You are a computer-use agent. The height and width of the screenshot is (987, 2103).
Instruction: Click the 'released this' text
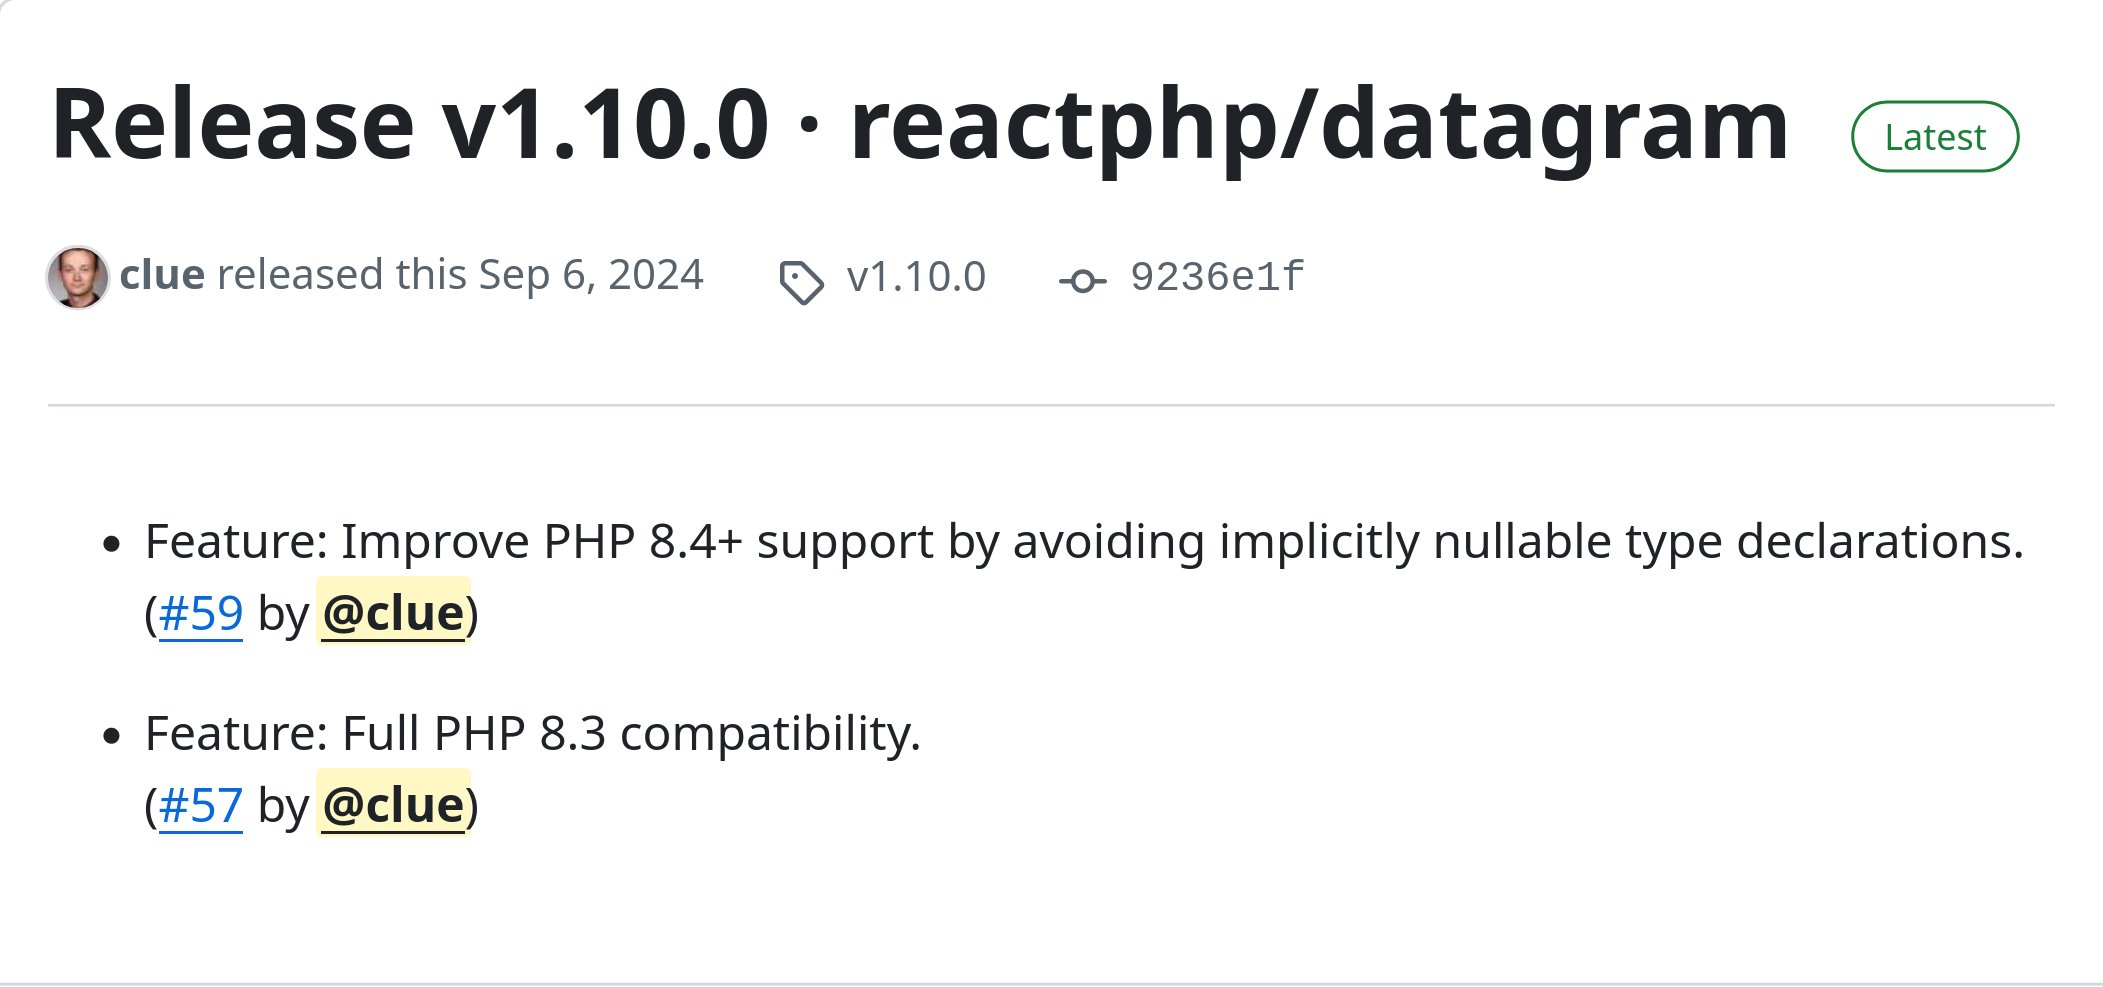point(342,275)
